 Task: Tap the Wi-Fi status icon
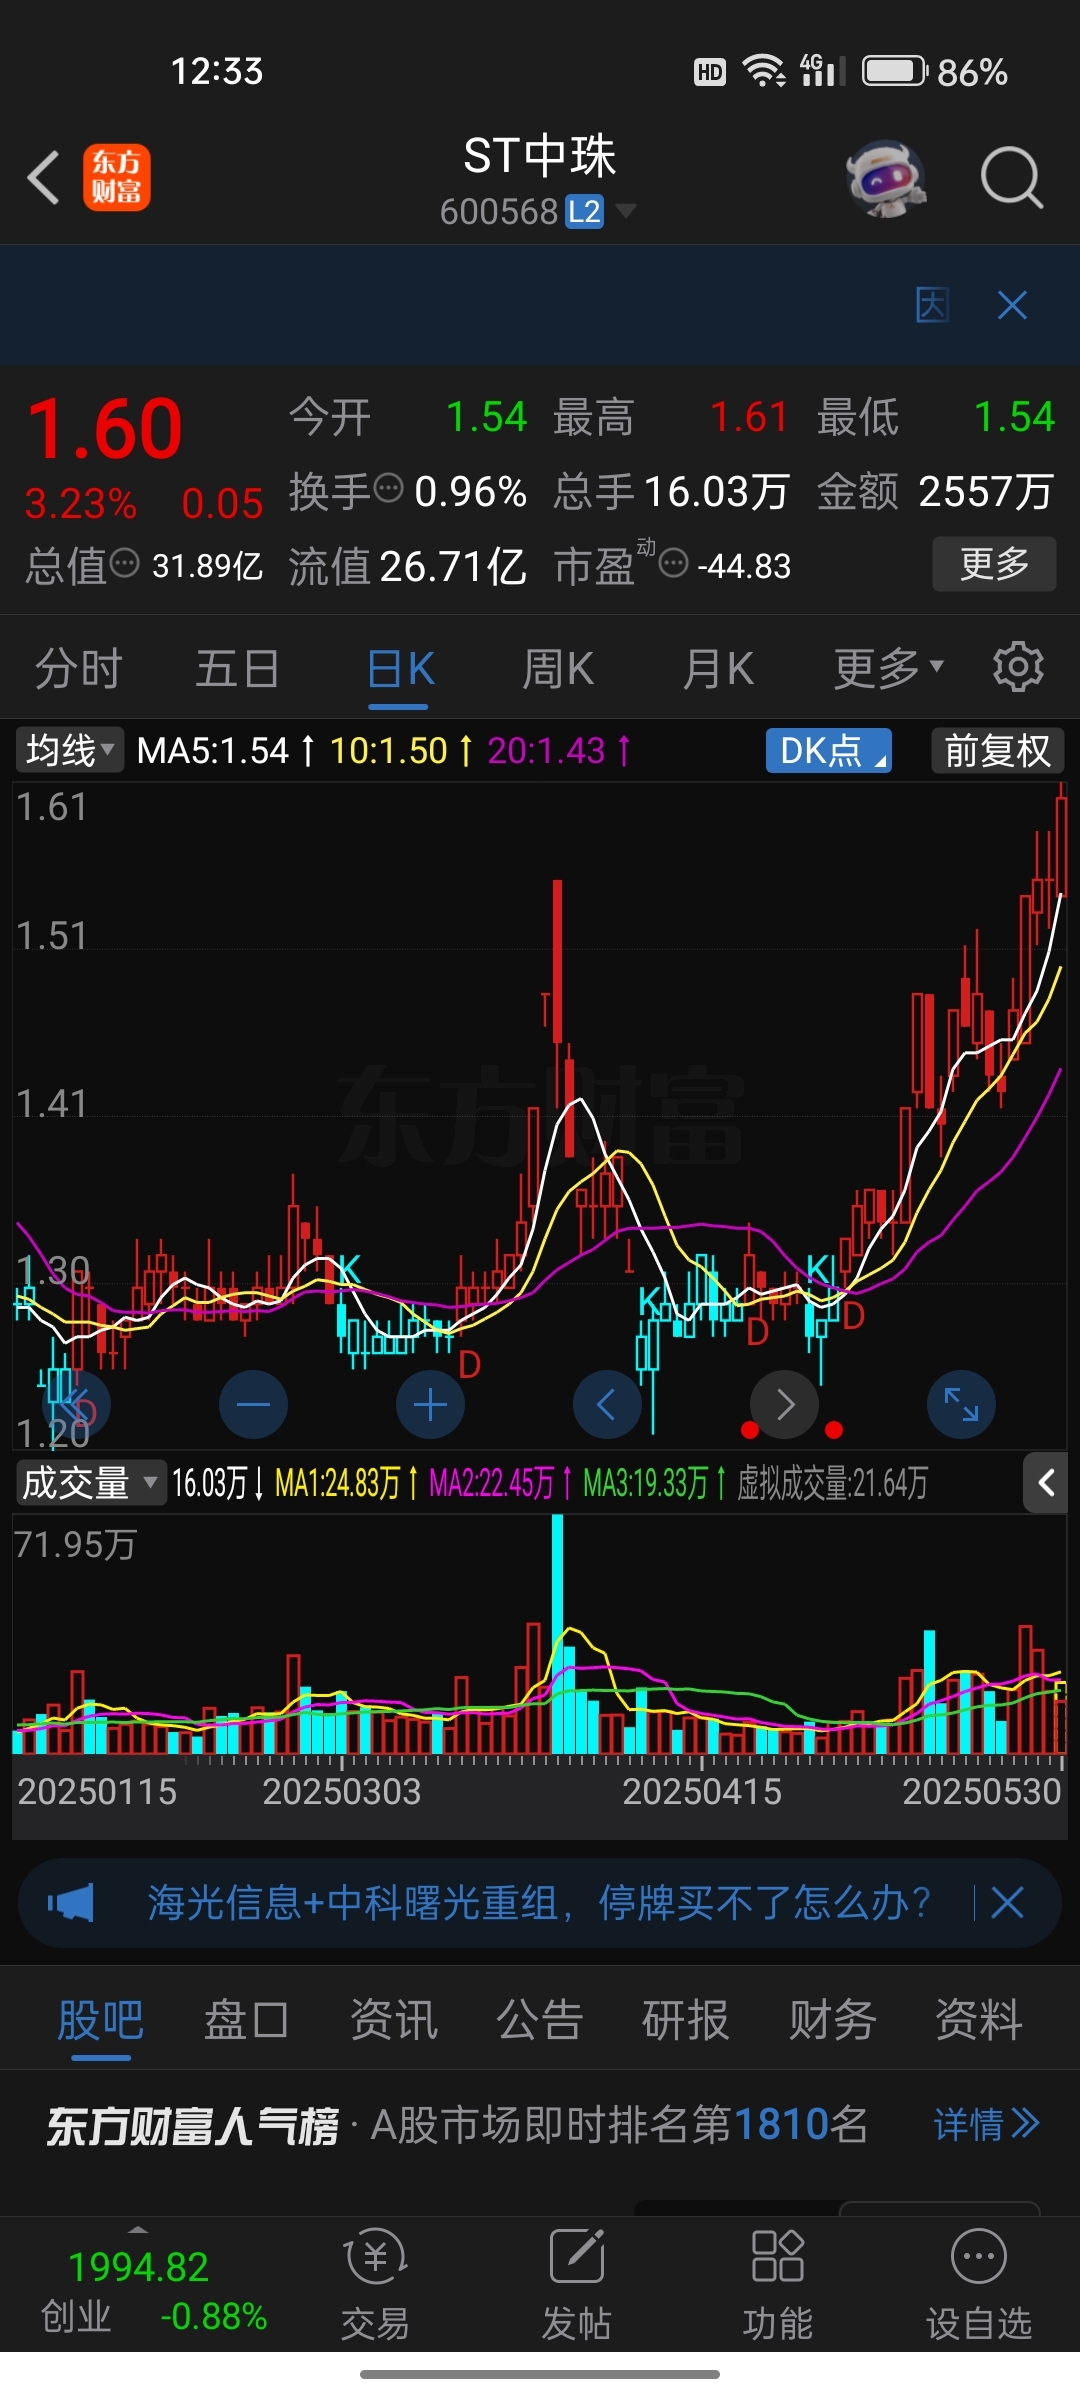pos(764,71)
